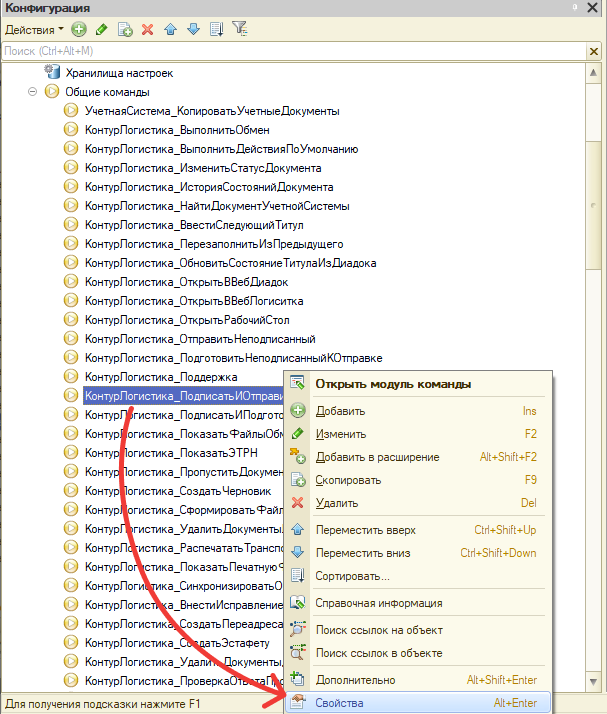Screen dimensions: 607x714
Task: Select КонтурЛогистика_НайтиДокументУчетнойСистемы
Action: (217, 206)
